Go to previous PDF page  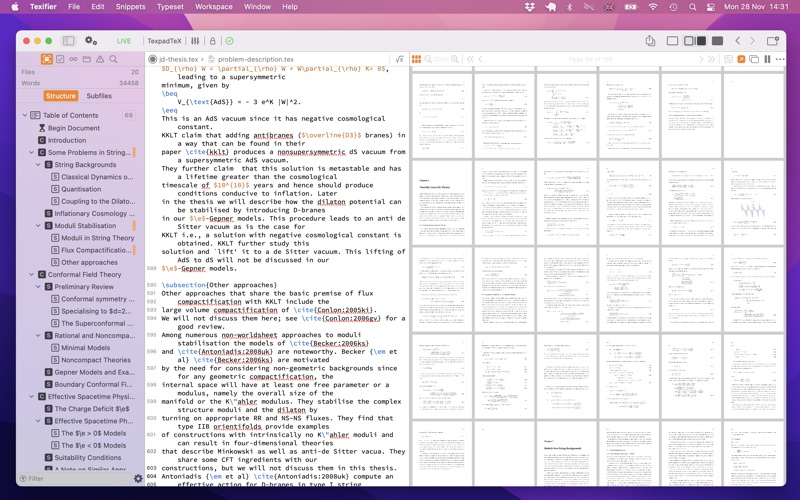tap(481, 59)
